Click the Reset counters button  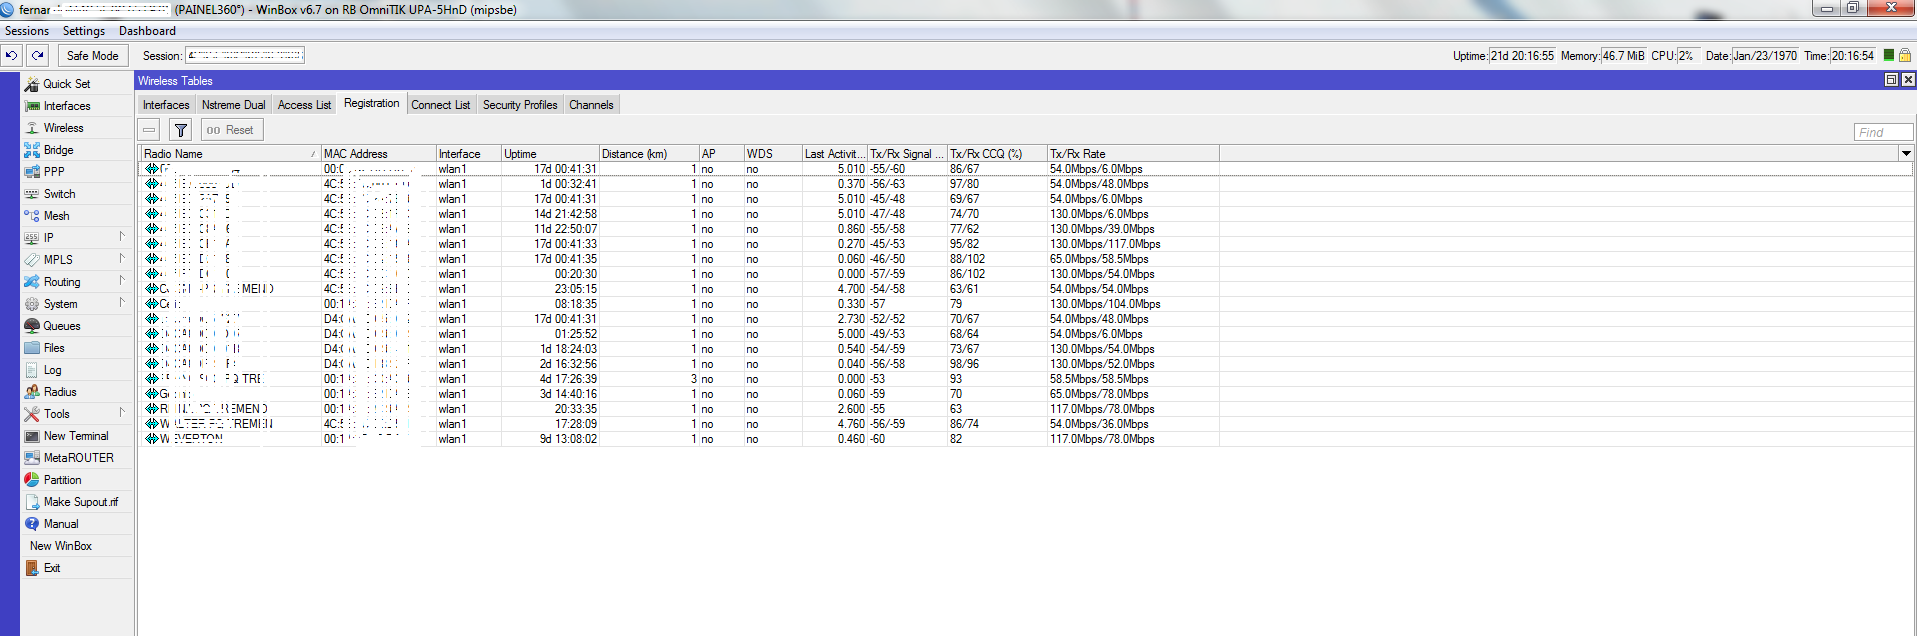(x=231, y=130)
